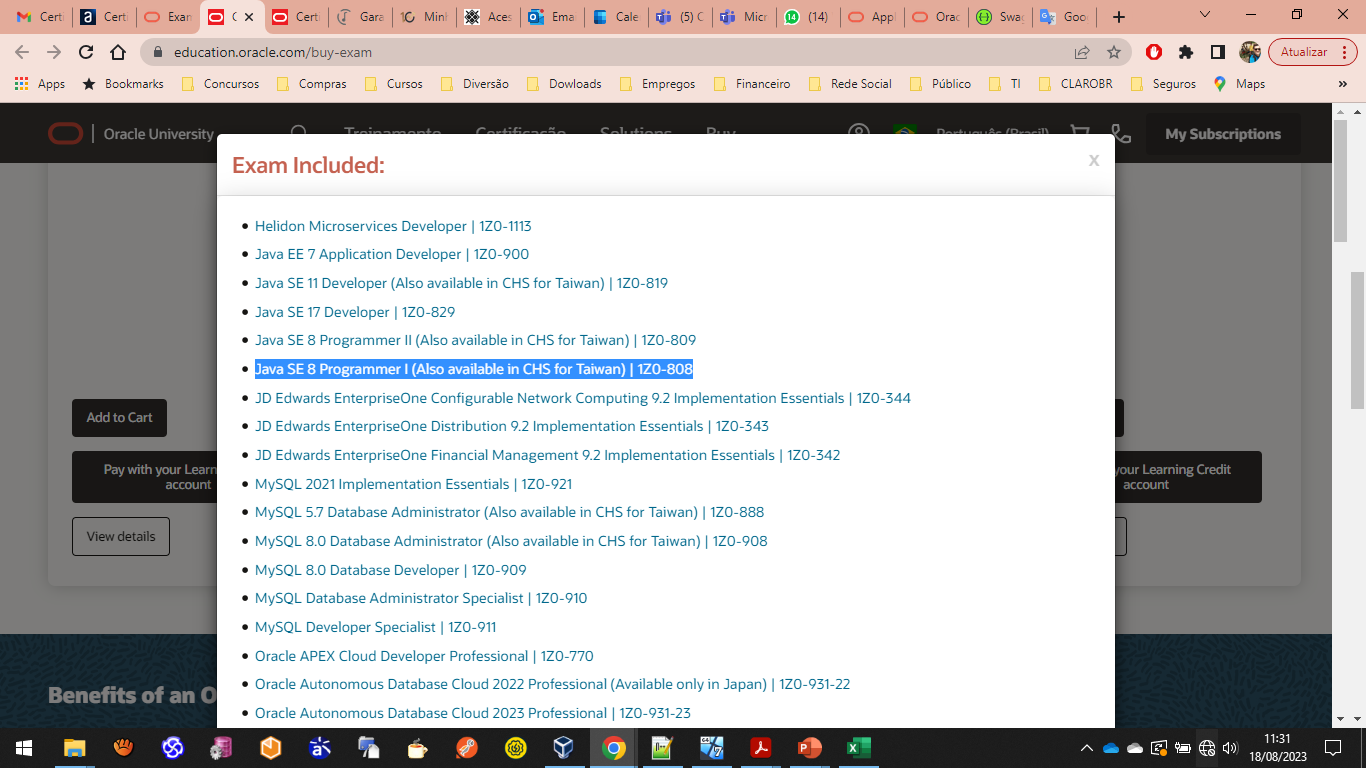Open PowerPoint from the taskbar
This screenshot has width=1366, height=768.
(x=810, y=748)
